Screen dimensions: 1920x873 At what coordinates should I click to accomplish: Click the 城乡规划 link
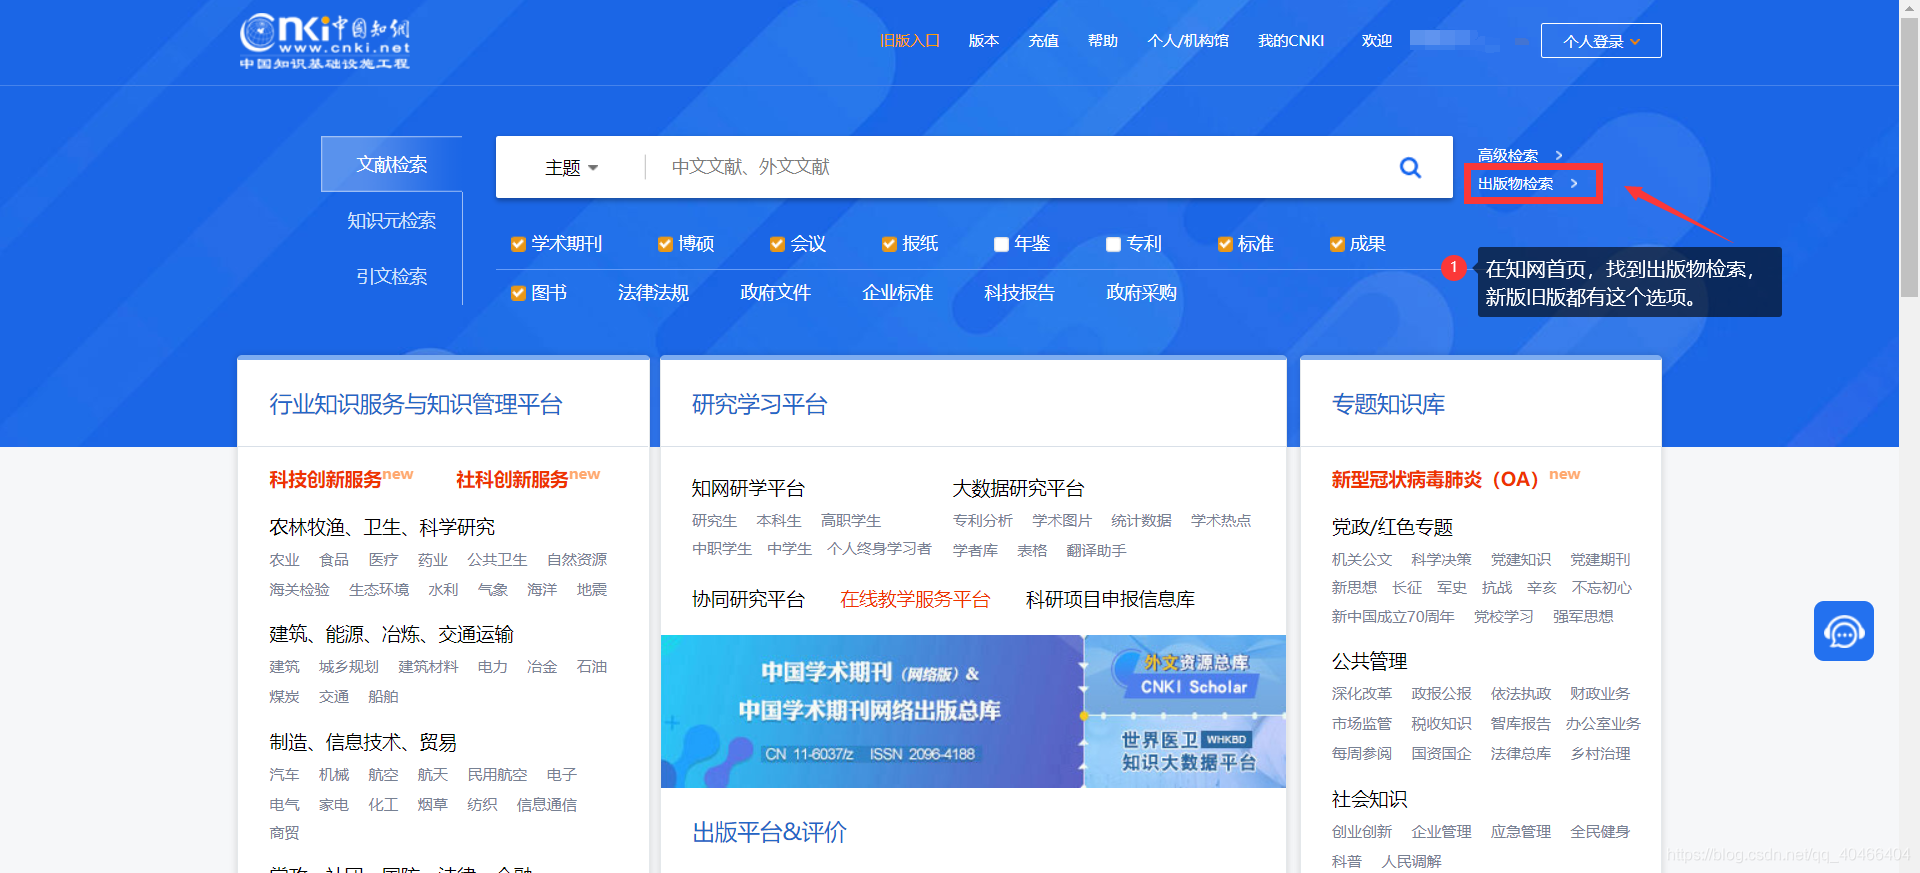click(349, 667)
